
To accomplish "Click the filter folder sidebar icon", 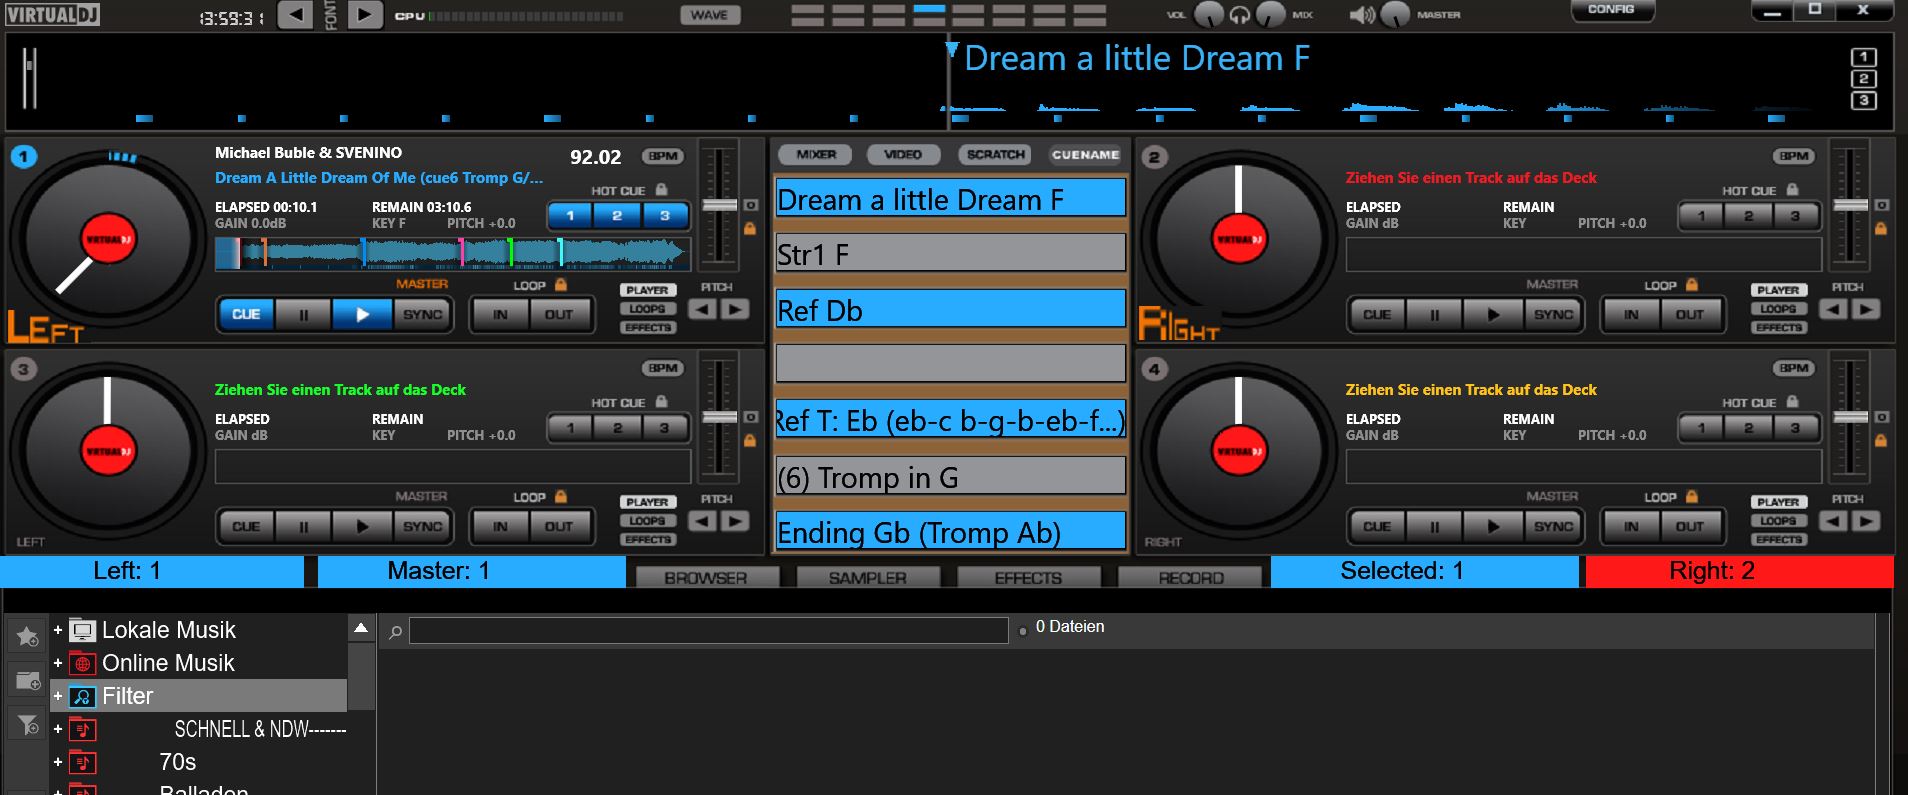I will click(x=27, y=724).
